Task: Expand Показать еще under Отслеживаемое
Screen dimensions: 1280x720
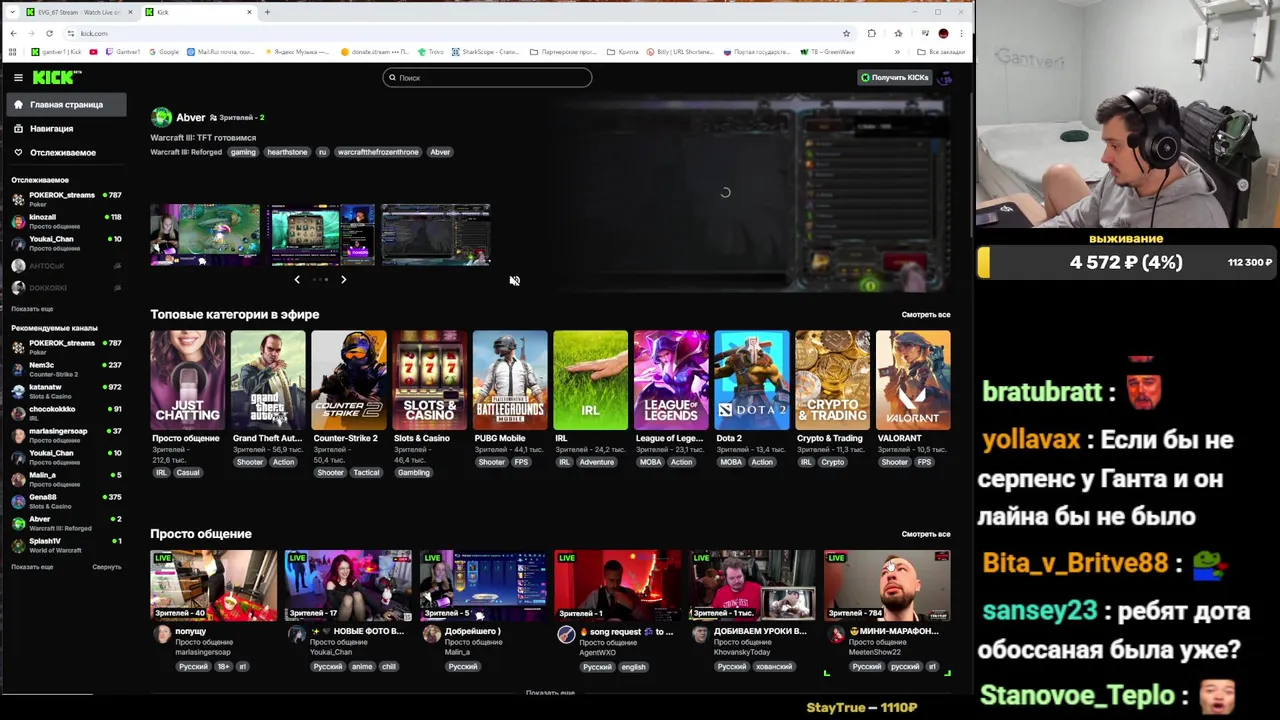Action: [32, 309]
